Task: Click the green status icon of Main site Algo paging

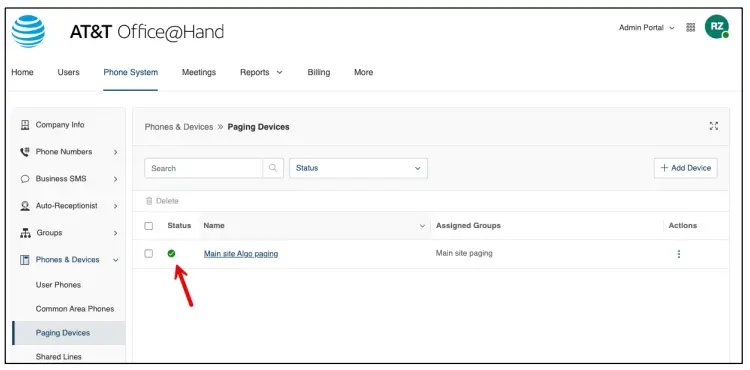Action: click(171, 253)
